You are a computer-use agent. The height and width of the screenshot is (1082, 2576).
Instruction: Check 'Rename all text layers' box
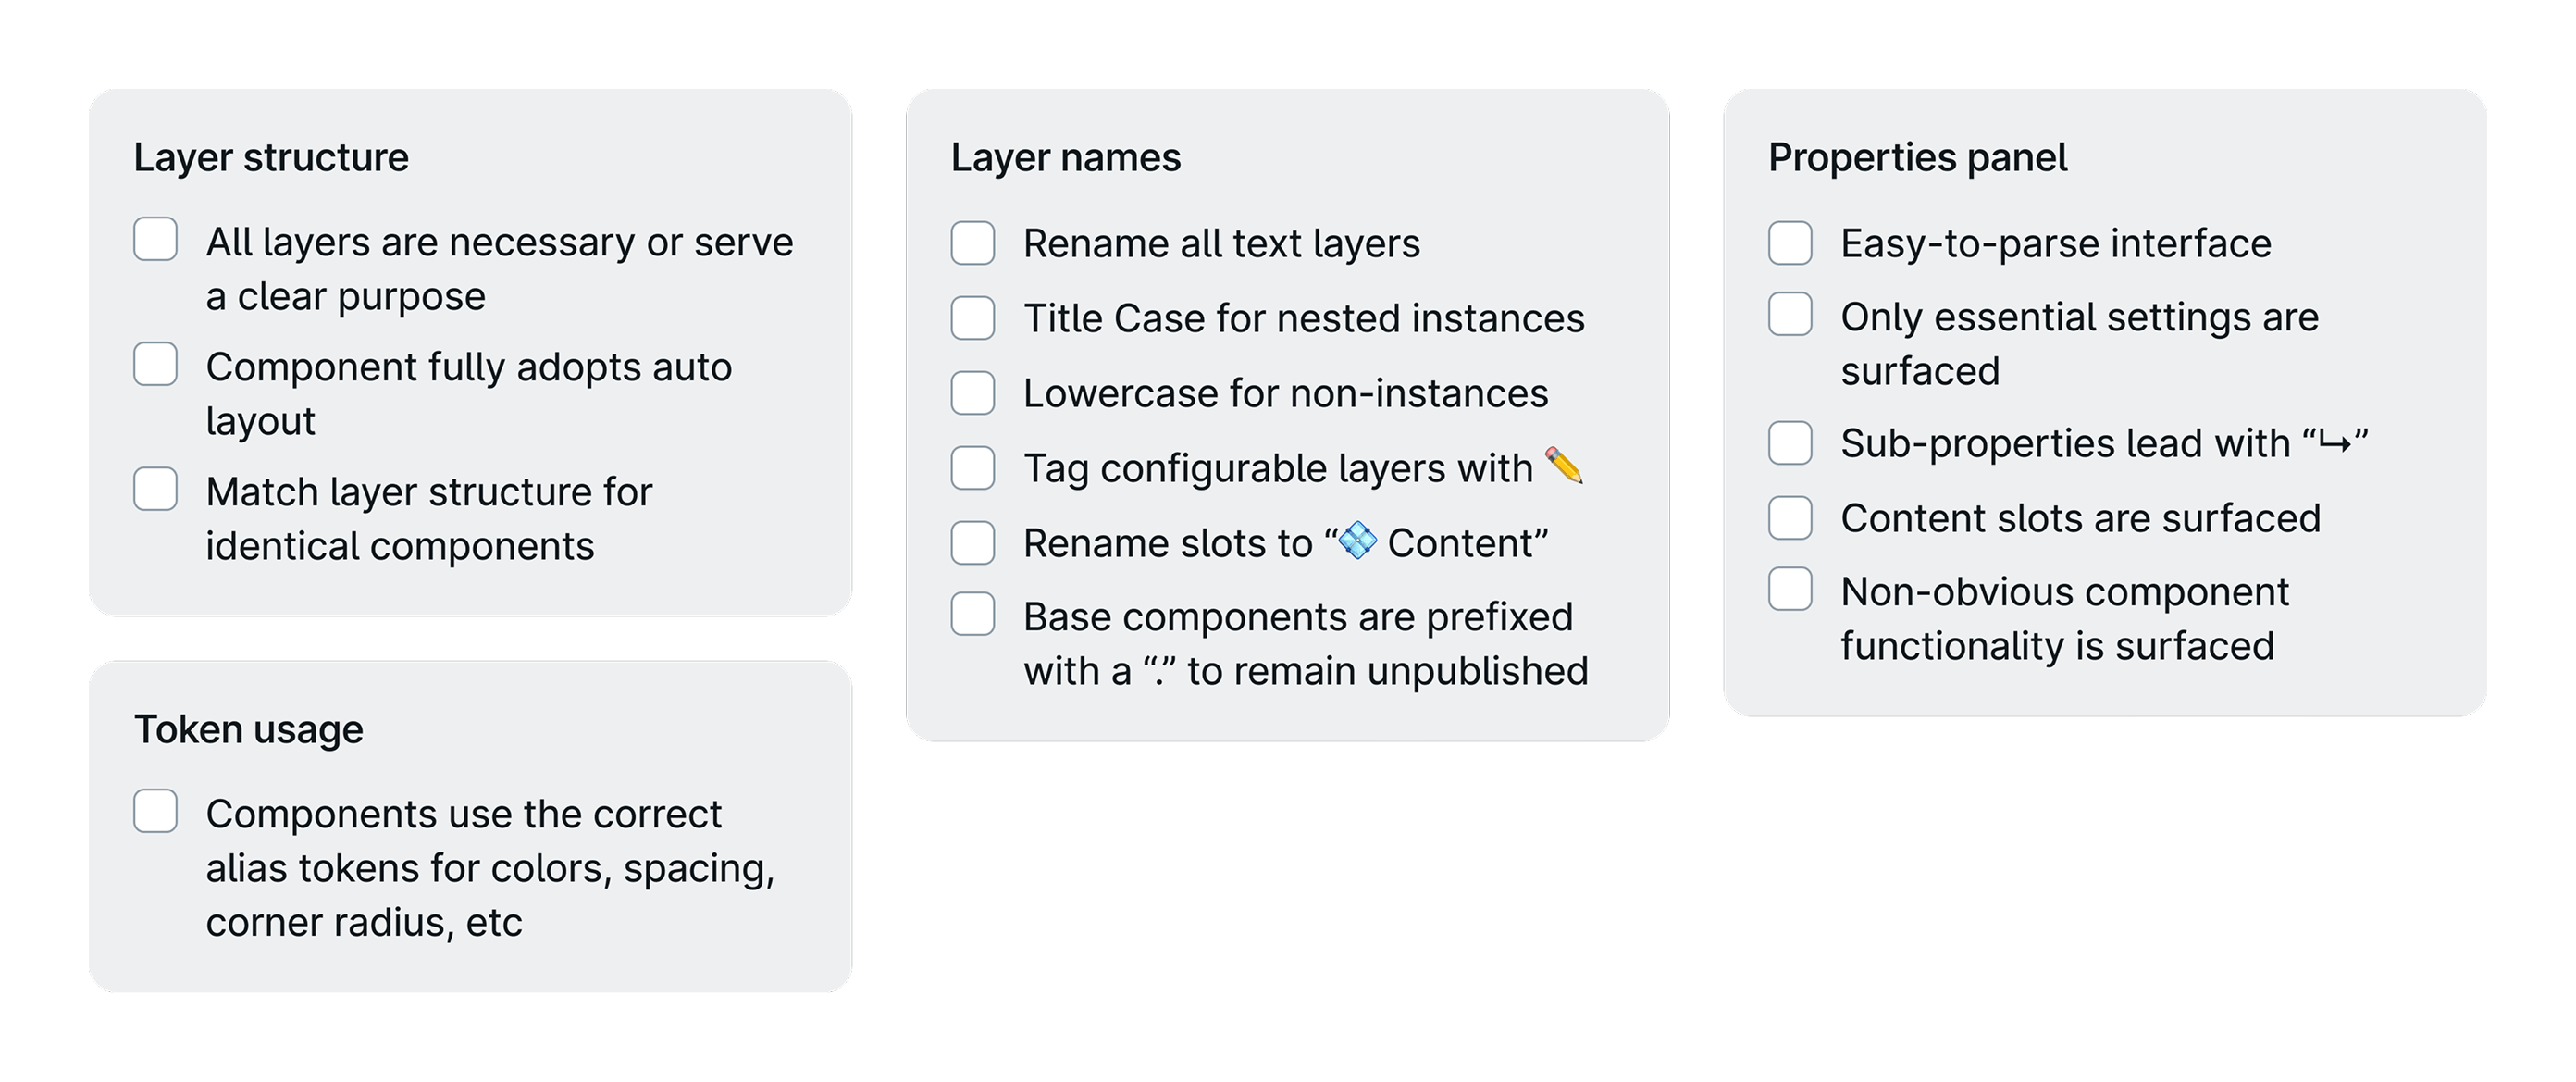click(x=973, y=243)
